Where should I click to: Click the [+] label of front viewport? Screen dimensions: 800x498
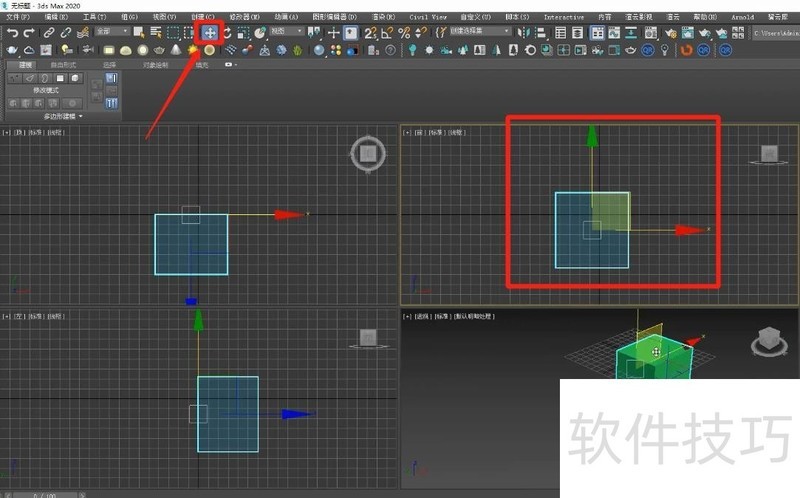click(x=407, y=132)
